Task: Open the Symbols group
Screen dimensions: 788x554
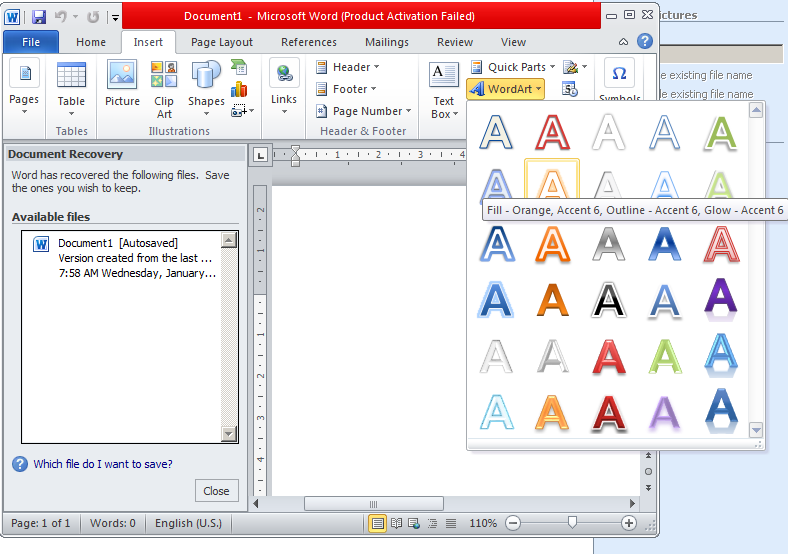Action: tap(619, 80)
